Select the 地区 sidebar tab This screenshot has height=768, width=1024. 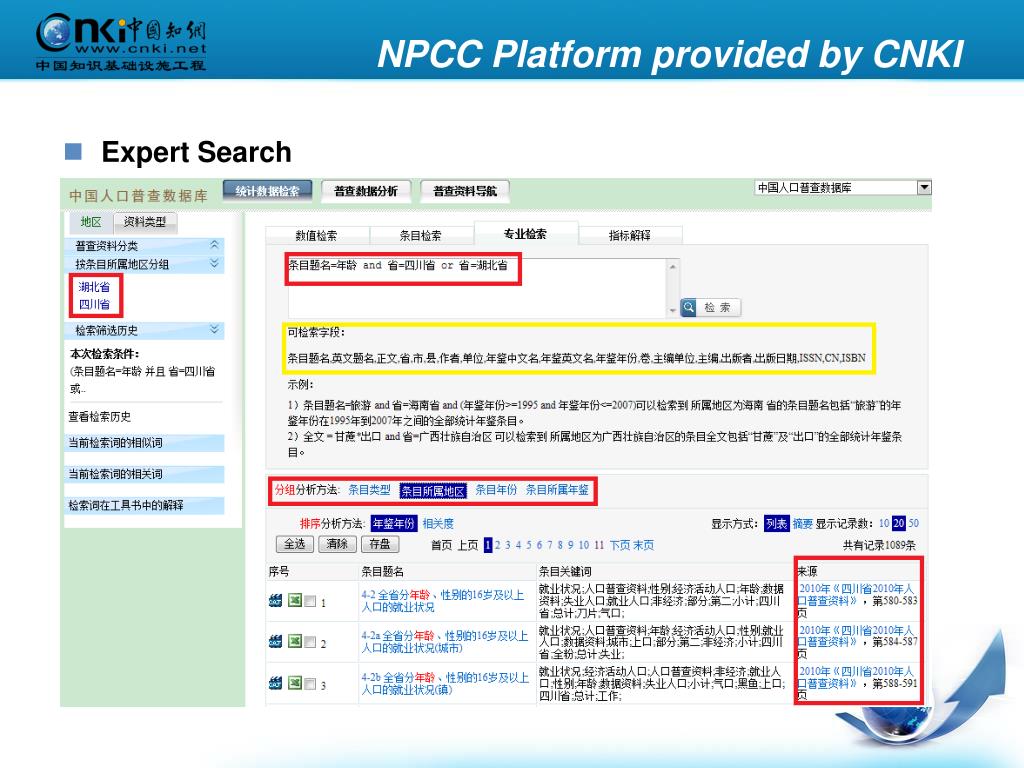click(x=91, y=222)
